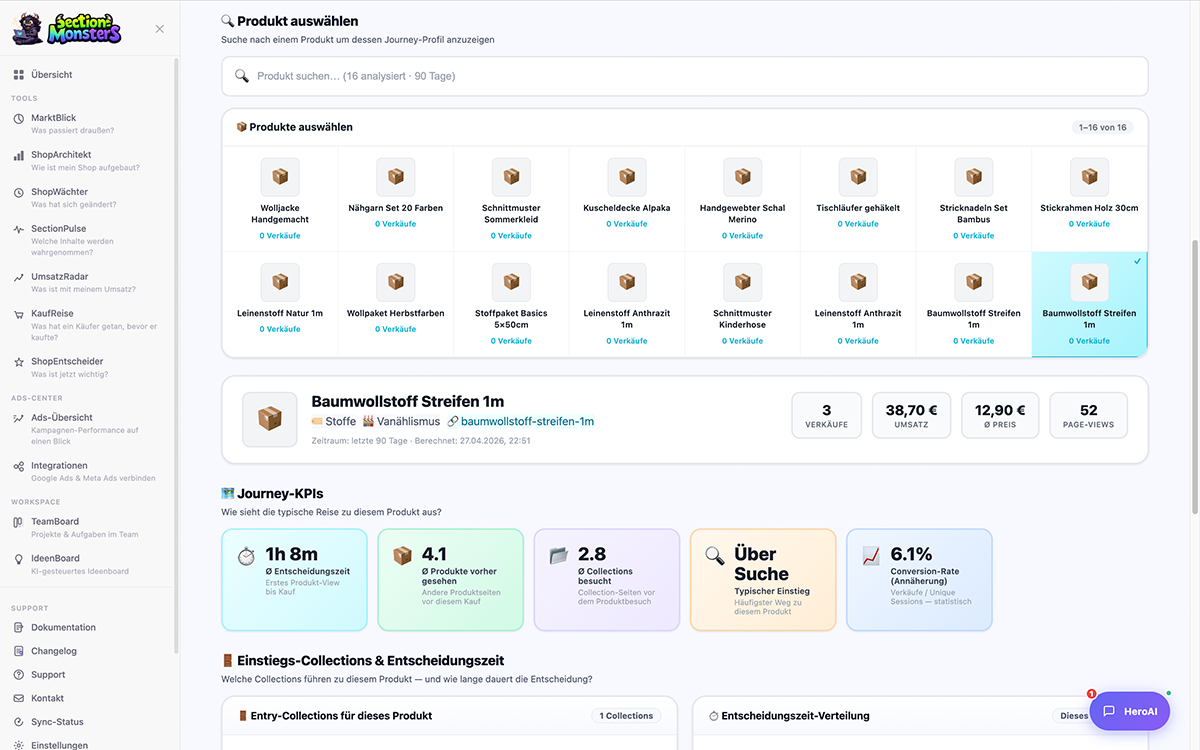1200x750 pixels.
Task: Choose the Nähgarn Set 20 Farben product
Action: [396, 200]
